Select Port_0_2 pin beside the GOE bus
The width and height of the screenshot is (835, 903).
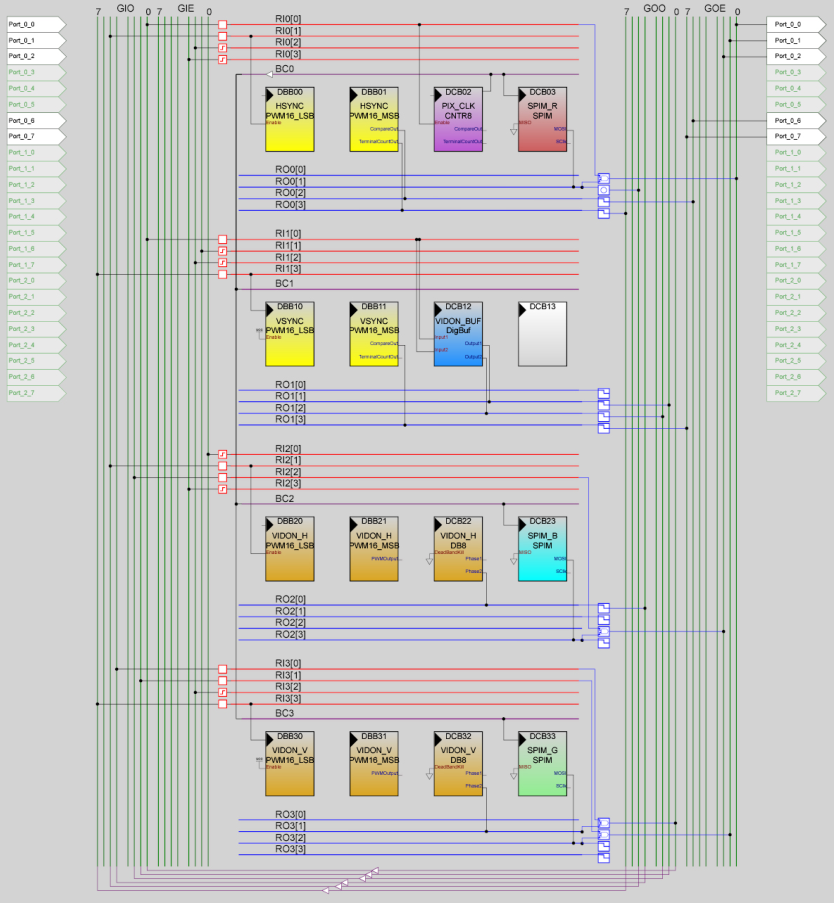pos(796,56)
